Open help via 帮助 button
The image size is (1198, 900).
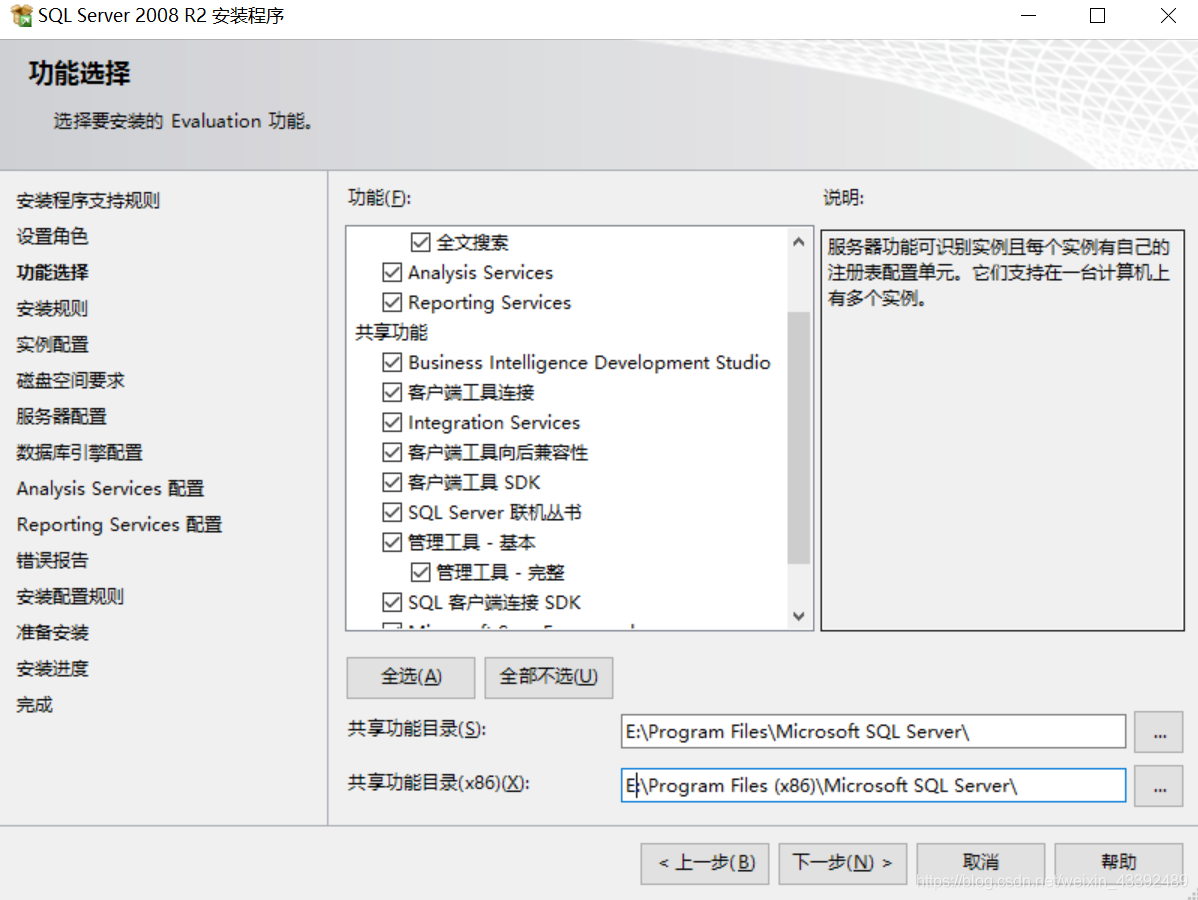tap(1119, 863)
